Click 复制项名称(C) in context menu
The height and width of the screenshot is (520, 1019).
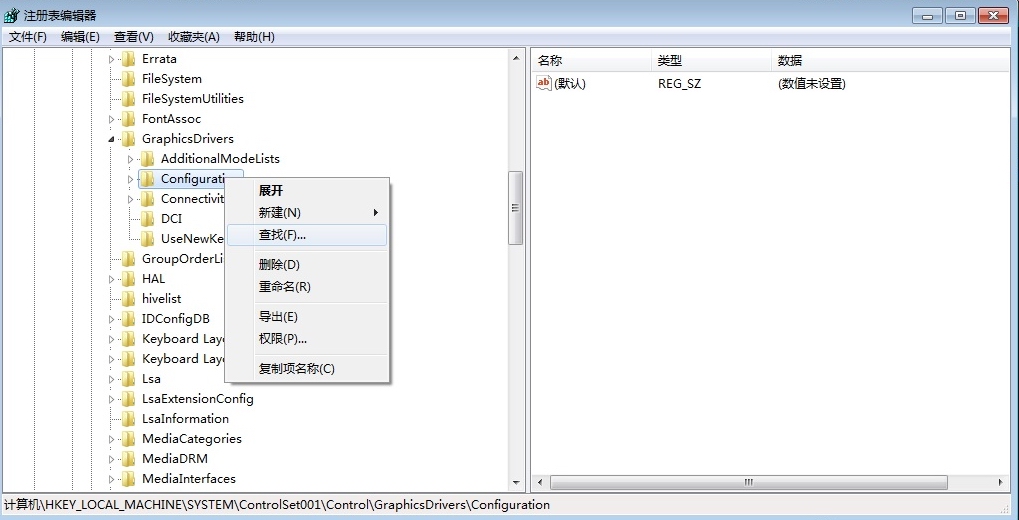coord(296,369)
